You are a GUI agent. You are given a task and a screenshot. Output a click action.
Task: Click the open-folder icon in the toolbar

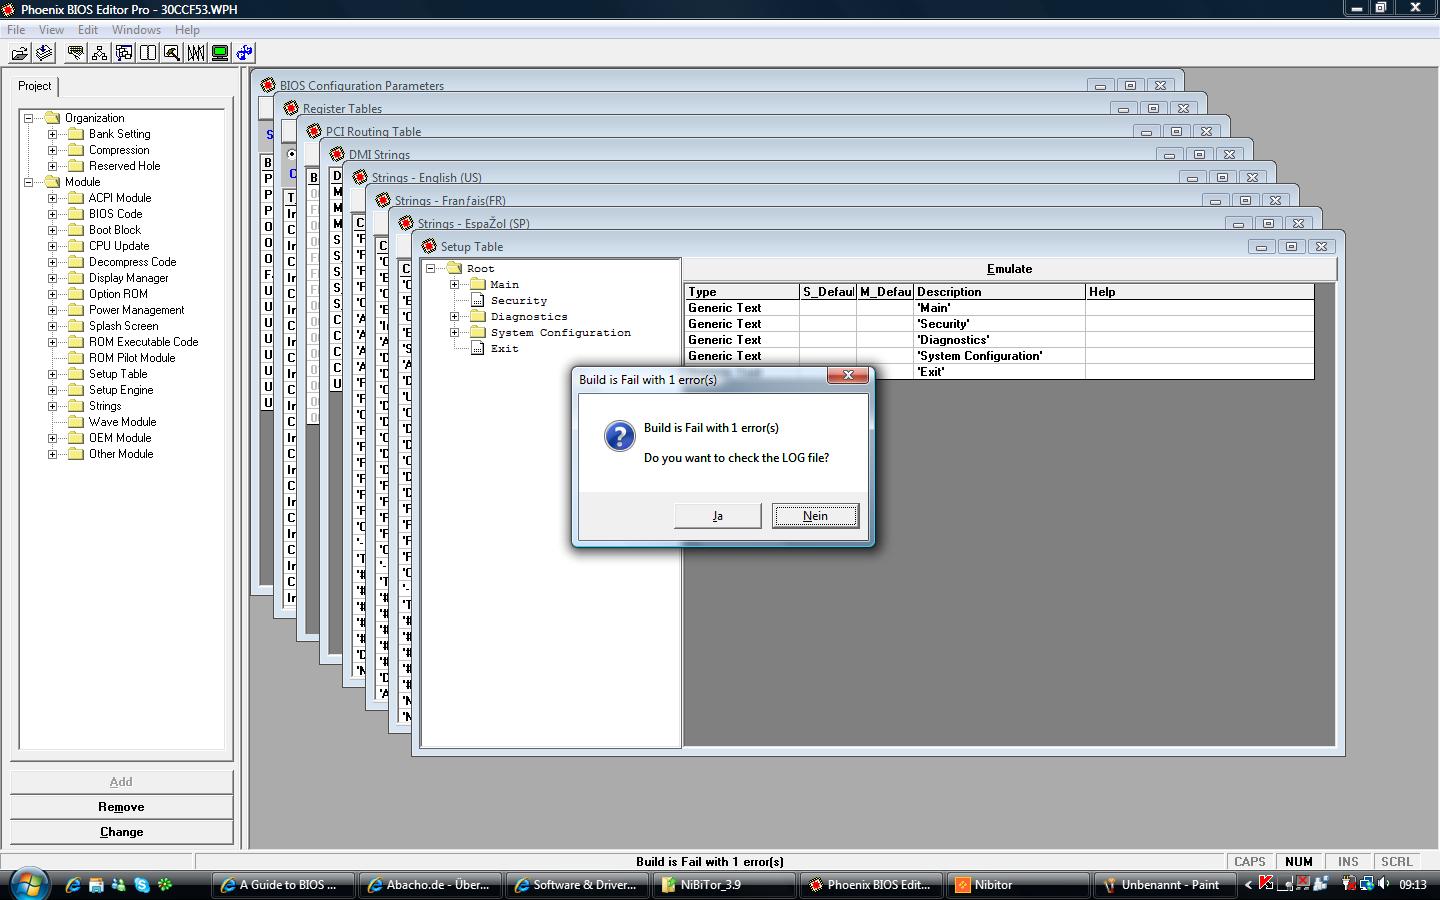pos(19,53)
